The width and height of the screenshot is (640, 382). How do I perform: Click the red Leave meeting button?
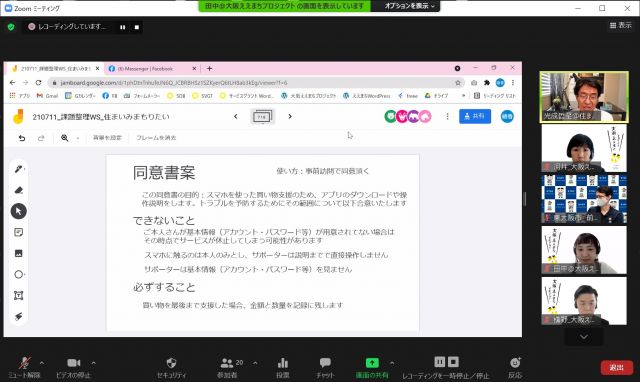pyautogui.click(x=617, y=368)
